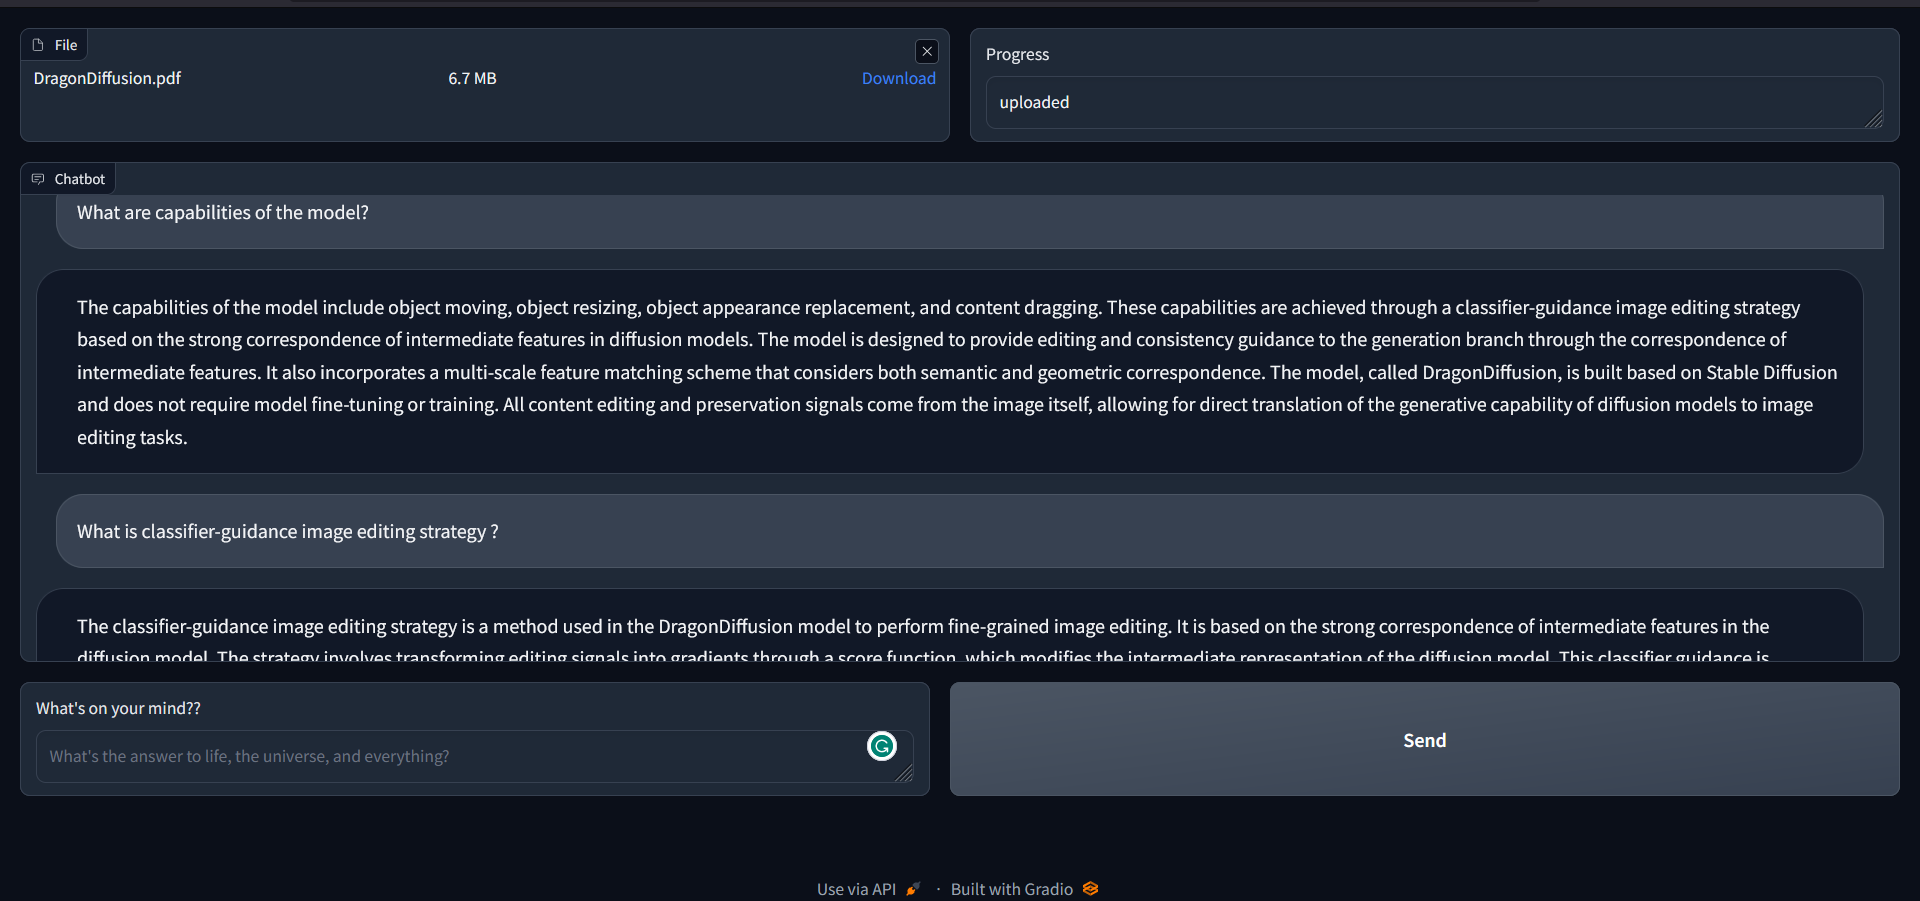Click the Chatbot label tab
The image size is (1920, 901).
tap(79, 179)
